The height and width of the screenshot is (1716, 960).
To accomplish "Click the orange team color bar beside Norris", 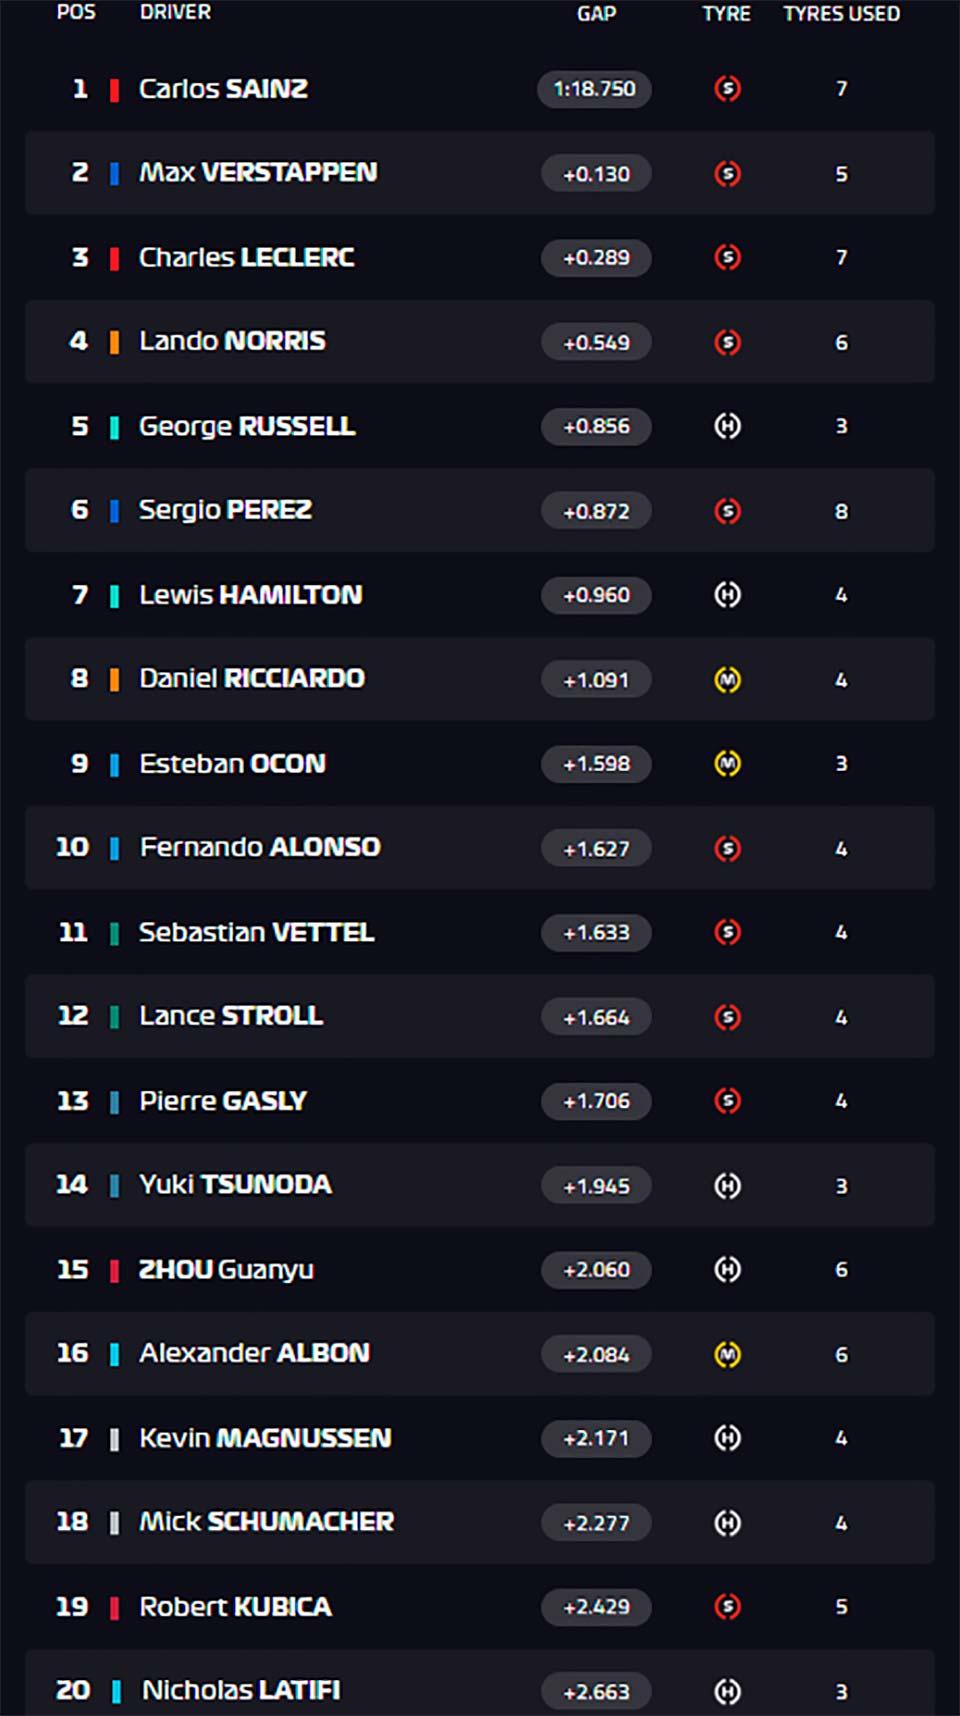I will [x=114, y=342].
